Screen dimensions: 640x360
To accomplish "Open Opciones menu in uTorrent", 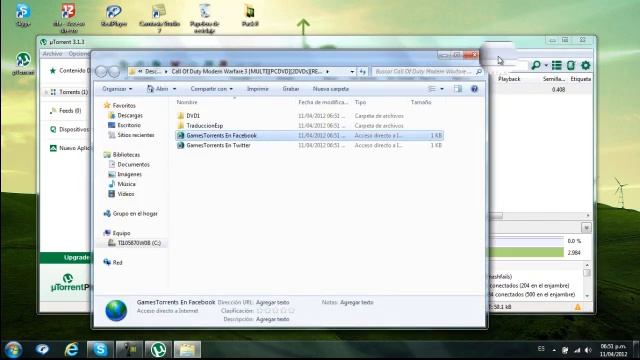I will pos(79,54).
